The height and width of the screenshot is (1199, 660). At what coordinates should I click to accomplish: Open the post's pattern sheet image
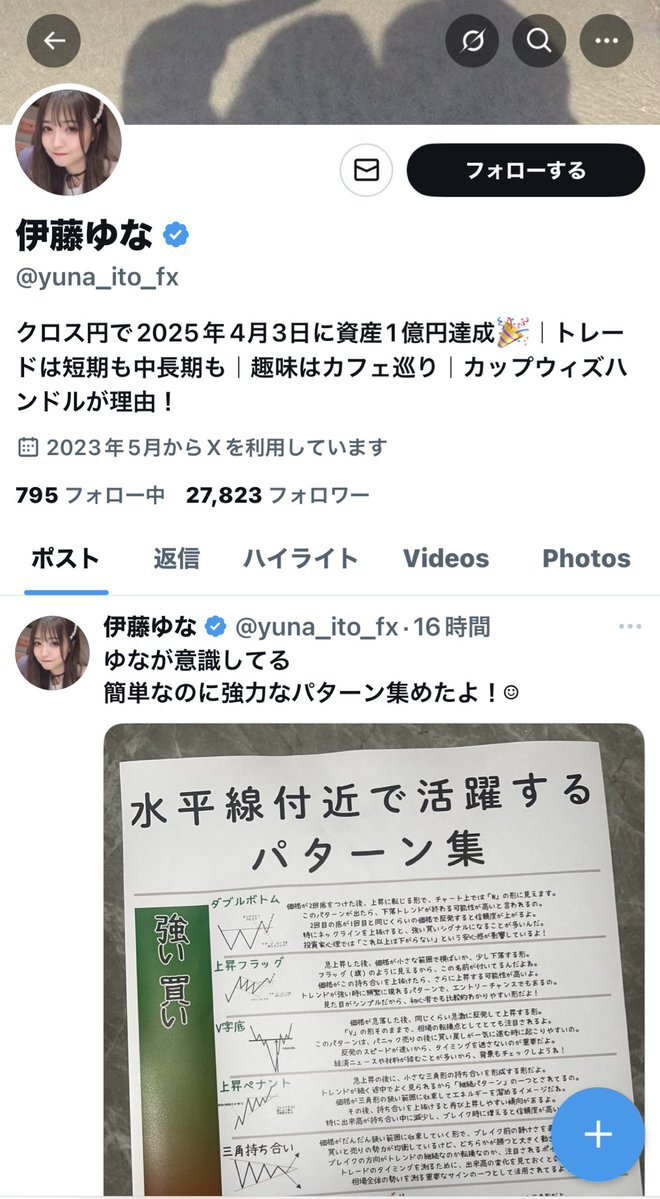pos(374,960)
